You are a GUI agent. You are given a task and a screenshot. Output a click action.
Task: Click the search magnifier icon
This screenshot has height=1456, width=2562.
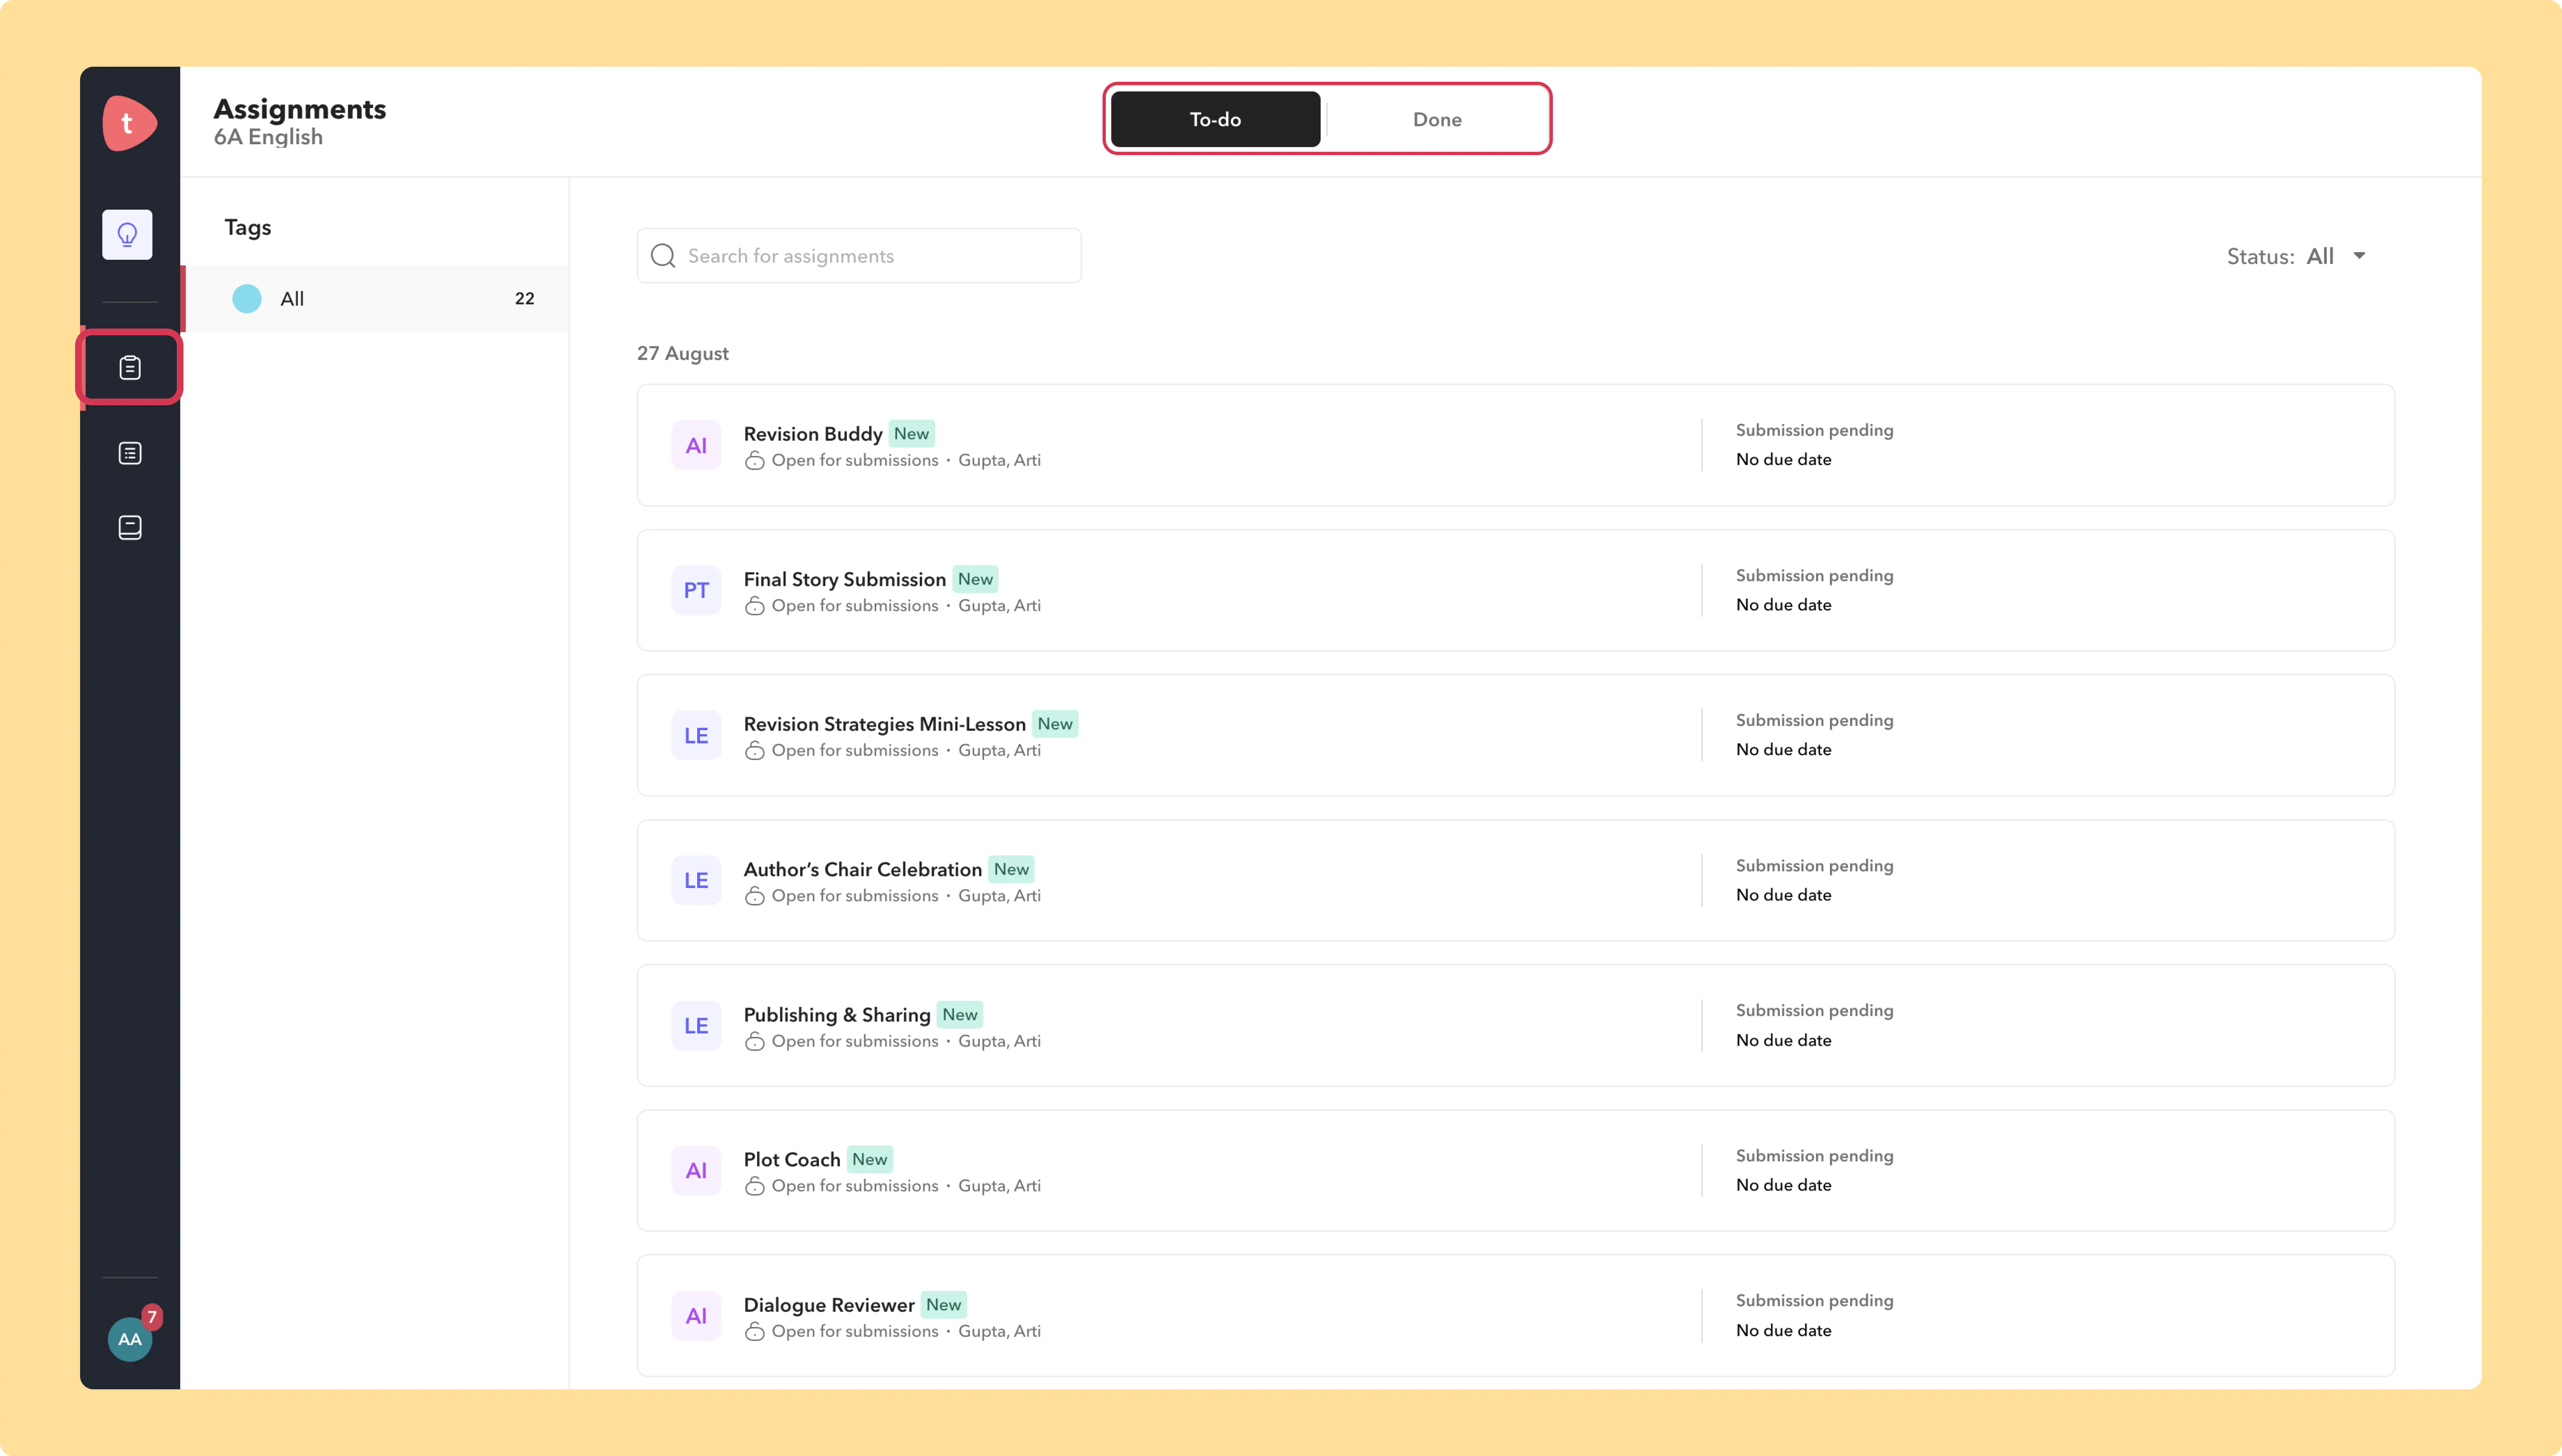tap(663, 256)
